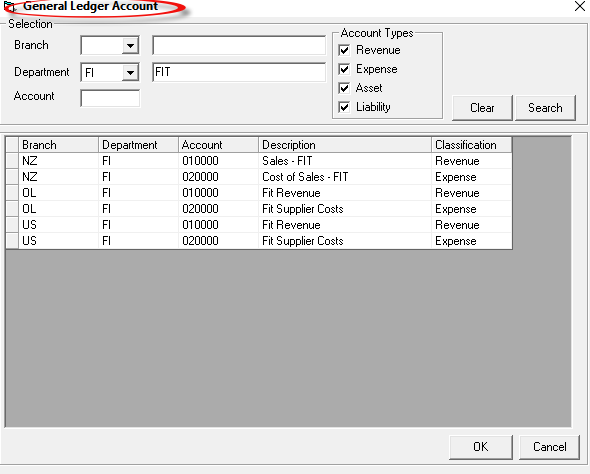Image resolution: width=590 pixels, height=474 pixels.
Task: Toggle the Liability checkbox
Action: pyautogui.click(x=344, y=107)
